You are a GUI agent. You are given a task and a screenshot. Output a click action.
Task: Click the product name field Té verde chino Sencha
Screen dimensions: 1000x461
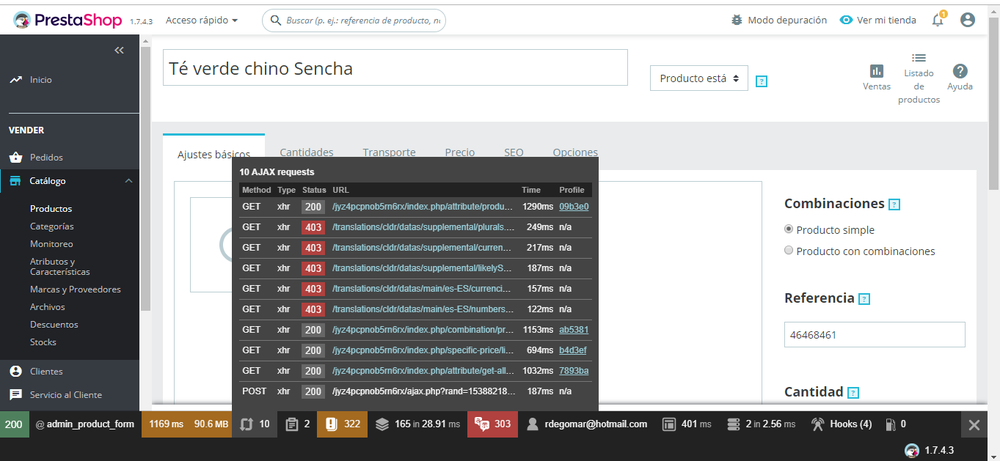395,68
